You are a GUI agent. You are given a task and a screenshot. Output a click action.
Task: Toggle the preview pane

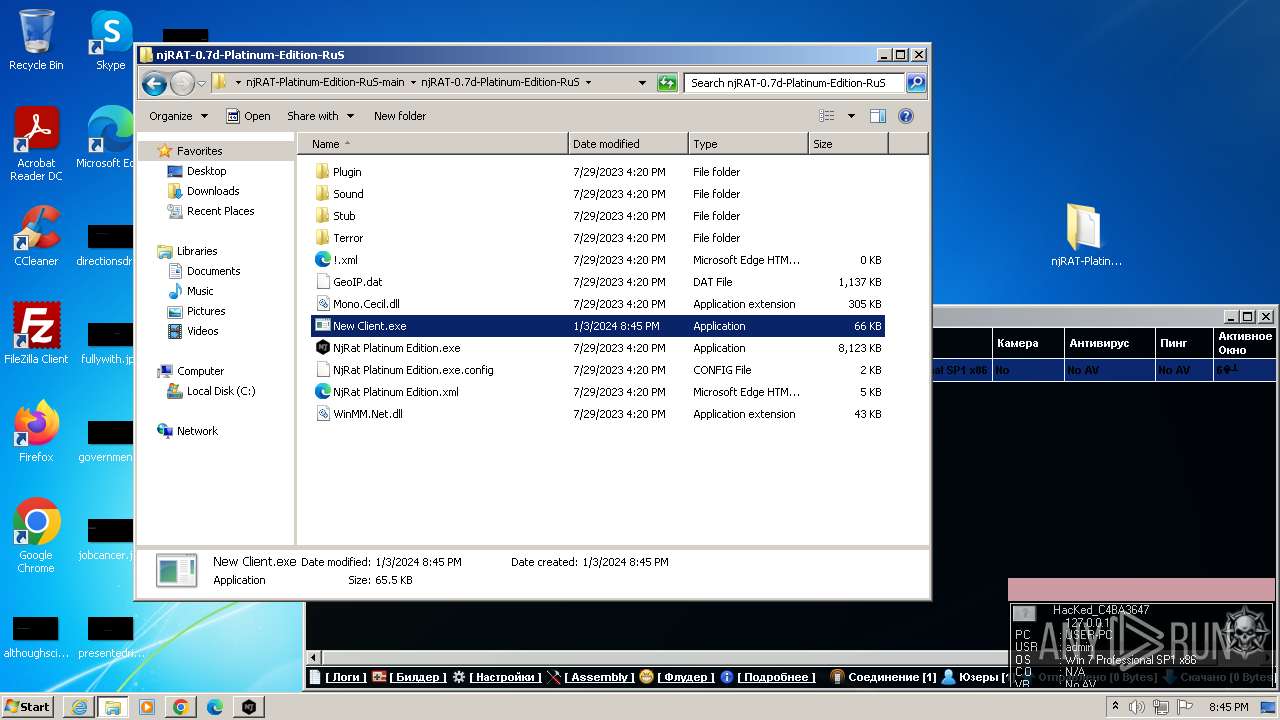pyautogui.click(x=877, y=116)
